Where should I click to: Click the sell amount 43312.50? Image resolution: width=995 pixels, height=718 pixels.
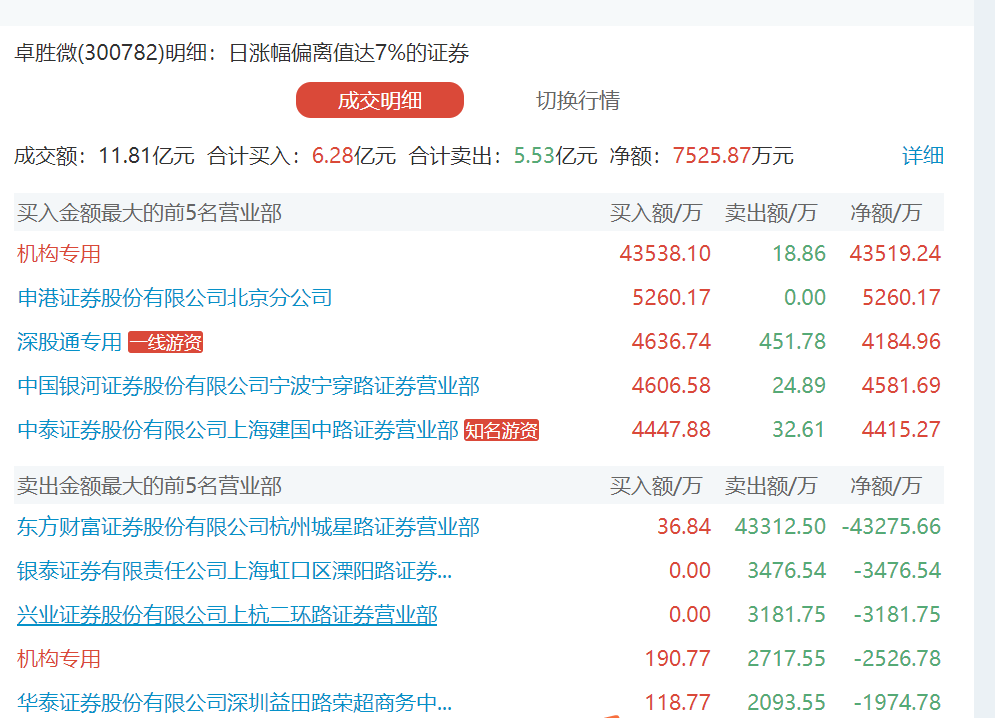780,526
